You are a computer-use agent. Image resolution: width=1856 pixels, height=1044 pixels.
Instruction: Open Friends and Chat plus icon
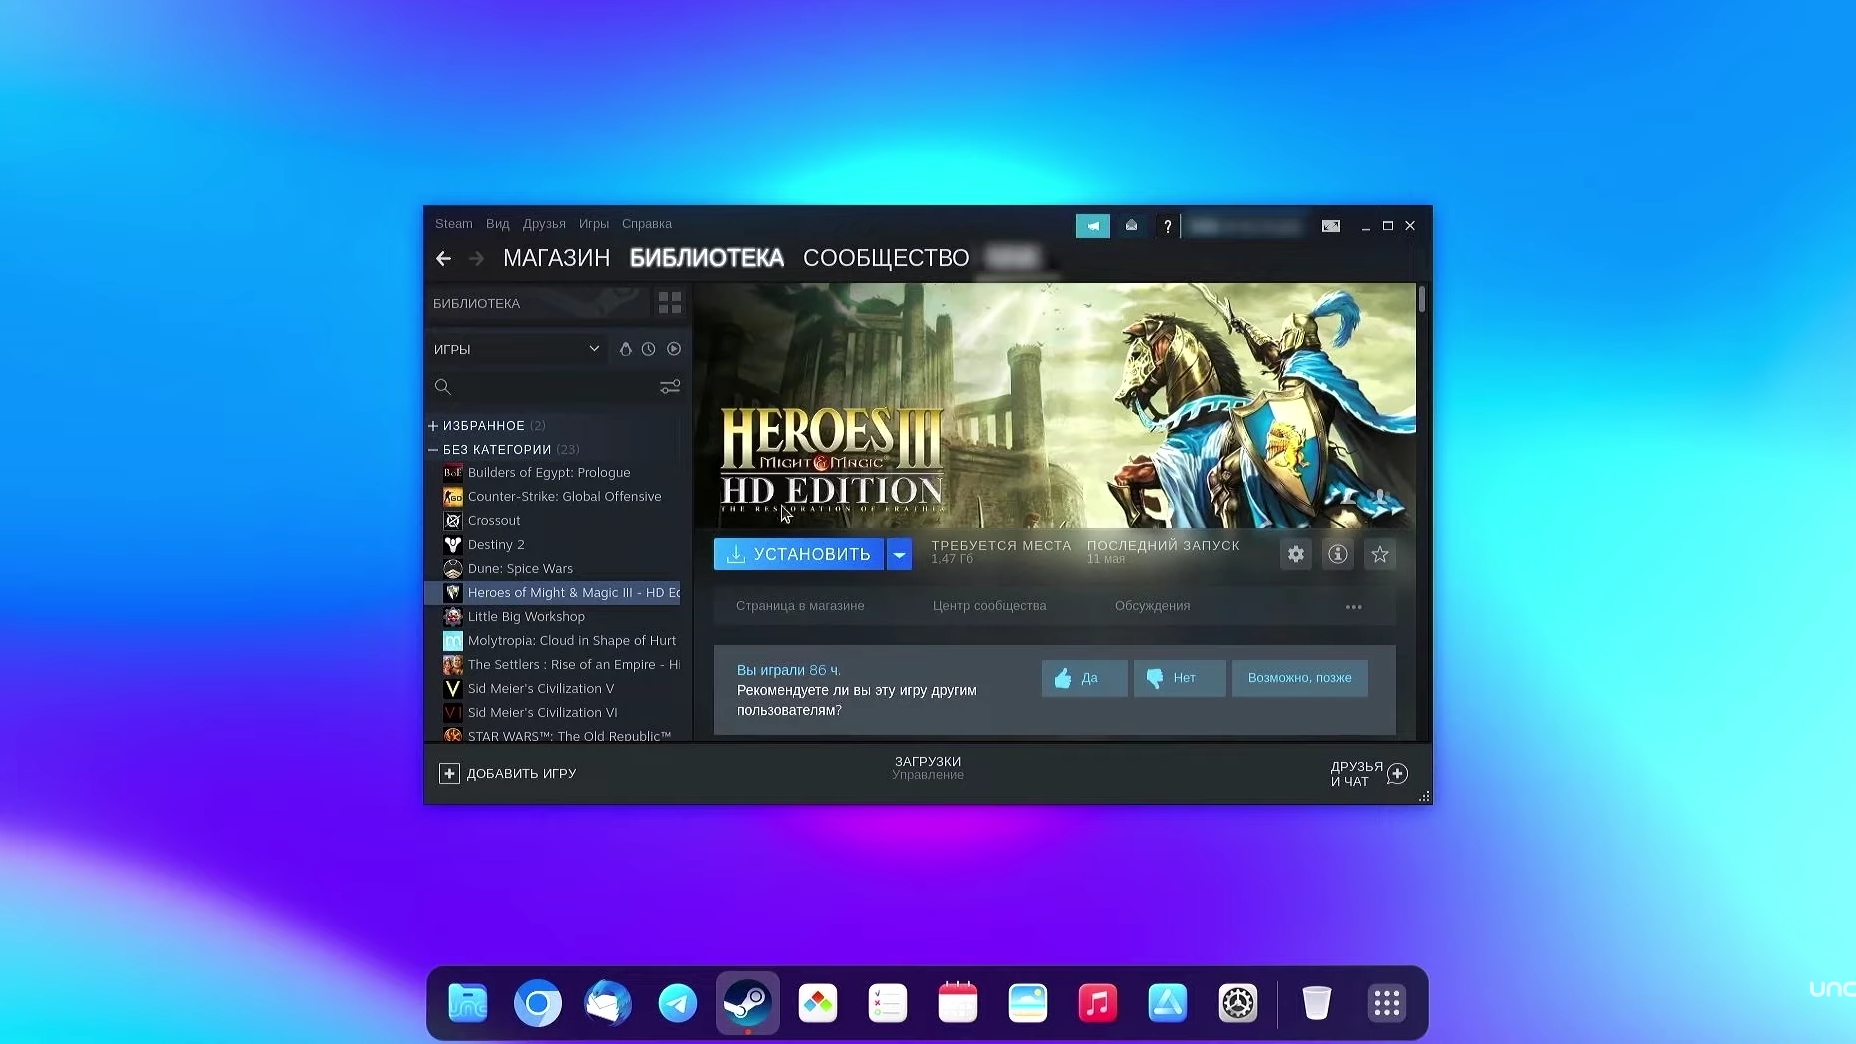[x=1398, y=774]
